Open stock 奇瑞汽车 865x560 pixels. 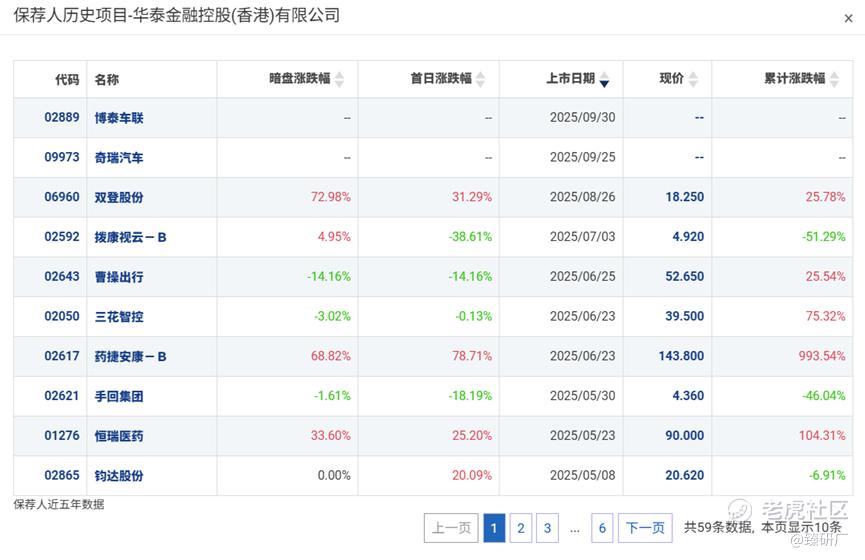[x=119, y=158]
